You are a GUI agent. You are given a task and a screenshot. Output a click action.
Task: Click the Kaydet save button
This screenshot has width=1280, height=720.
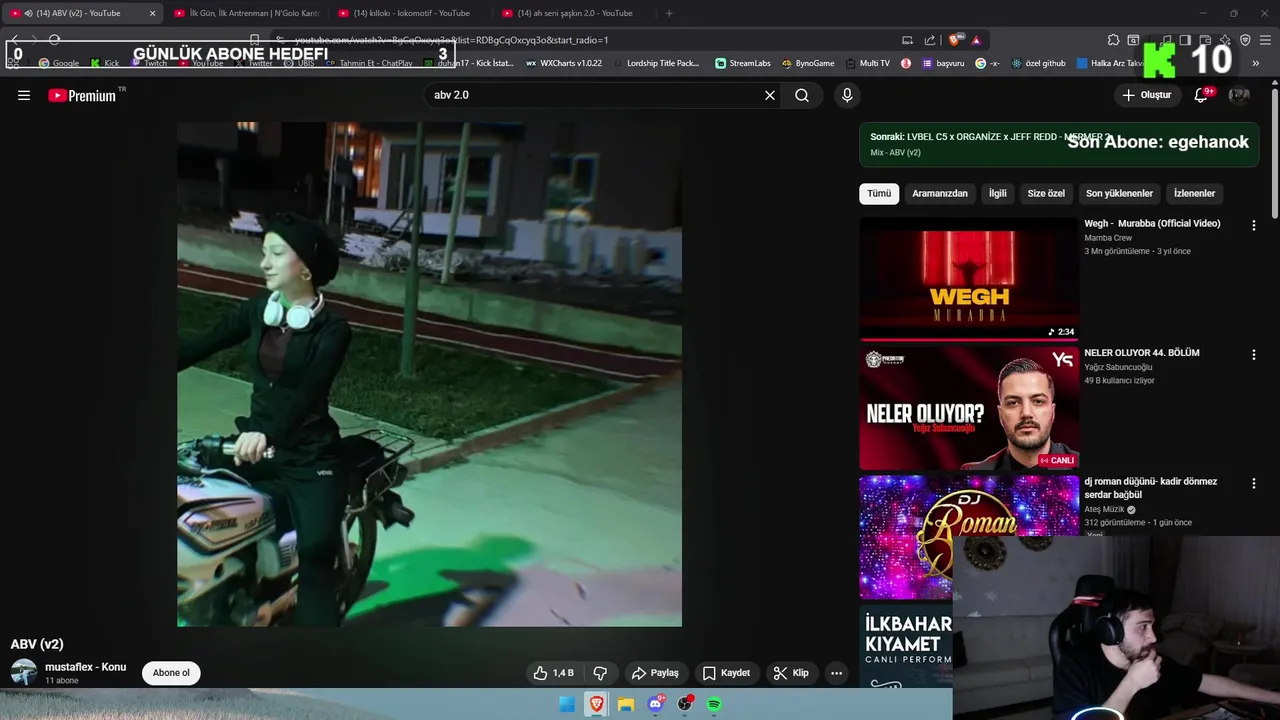[726, 673]
